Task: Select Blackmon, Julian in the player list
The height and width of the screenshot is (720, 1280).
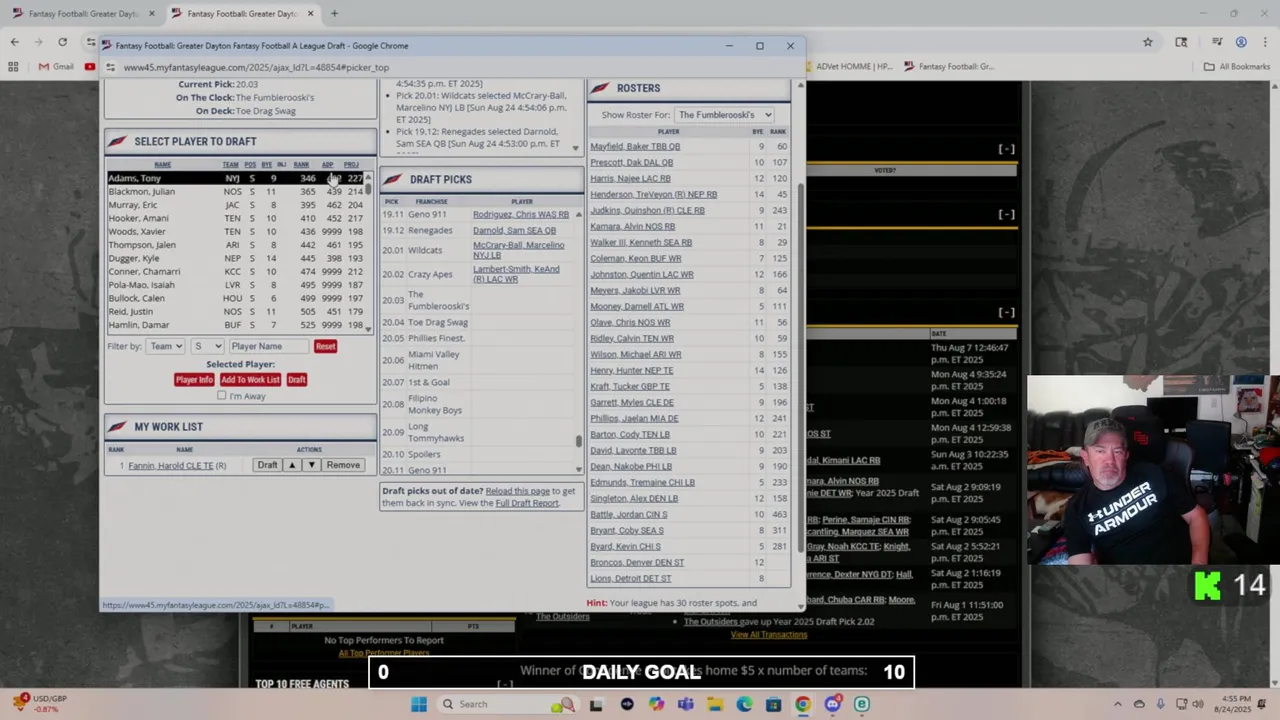Action: click(237, 191)
